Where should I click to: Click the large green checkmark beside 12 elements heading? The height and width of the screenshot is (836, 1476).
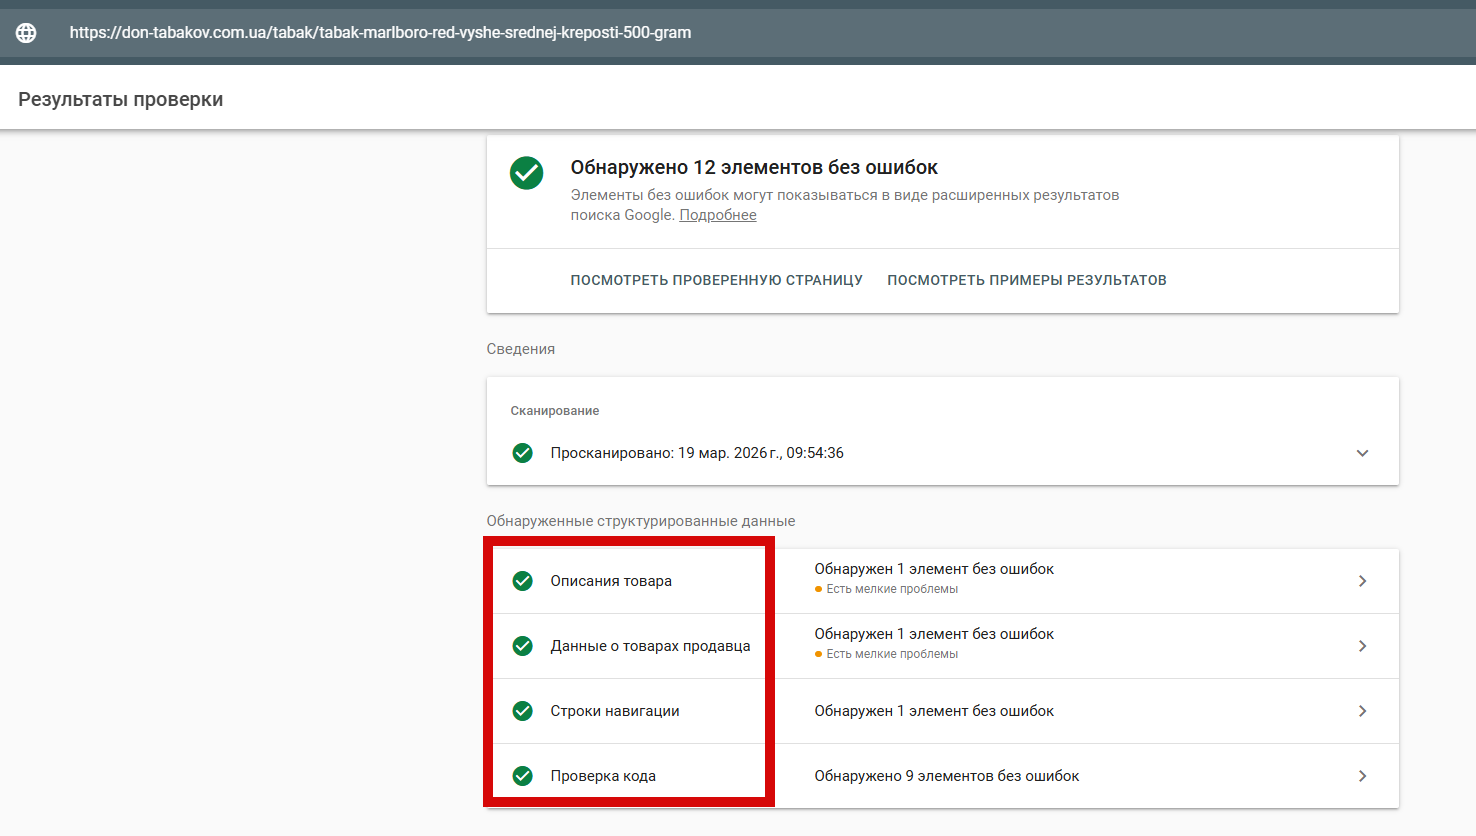[x=527, y=173]
